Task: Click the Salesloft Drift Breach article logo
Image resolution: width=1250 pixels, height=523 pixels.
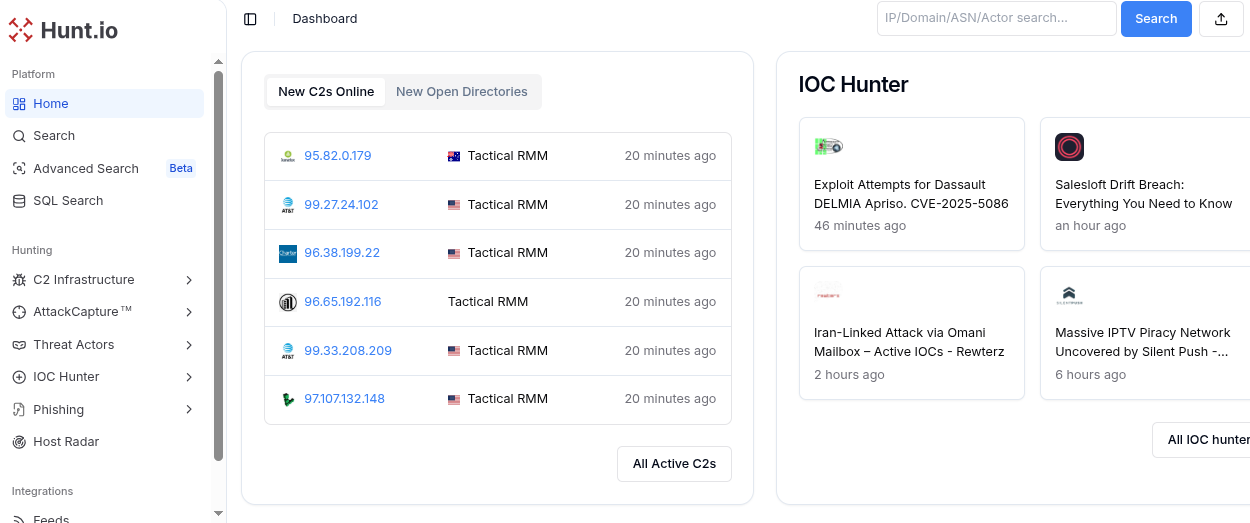Action: click(x=1069, y=147)
